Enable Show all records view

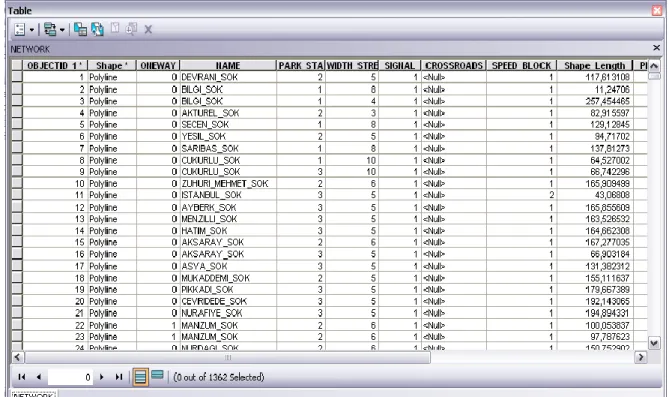(140, 377)
